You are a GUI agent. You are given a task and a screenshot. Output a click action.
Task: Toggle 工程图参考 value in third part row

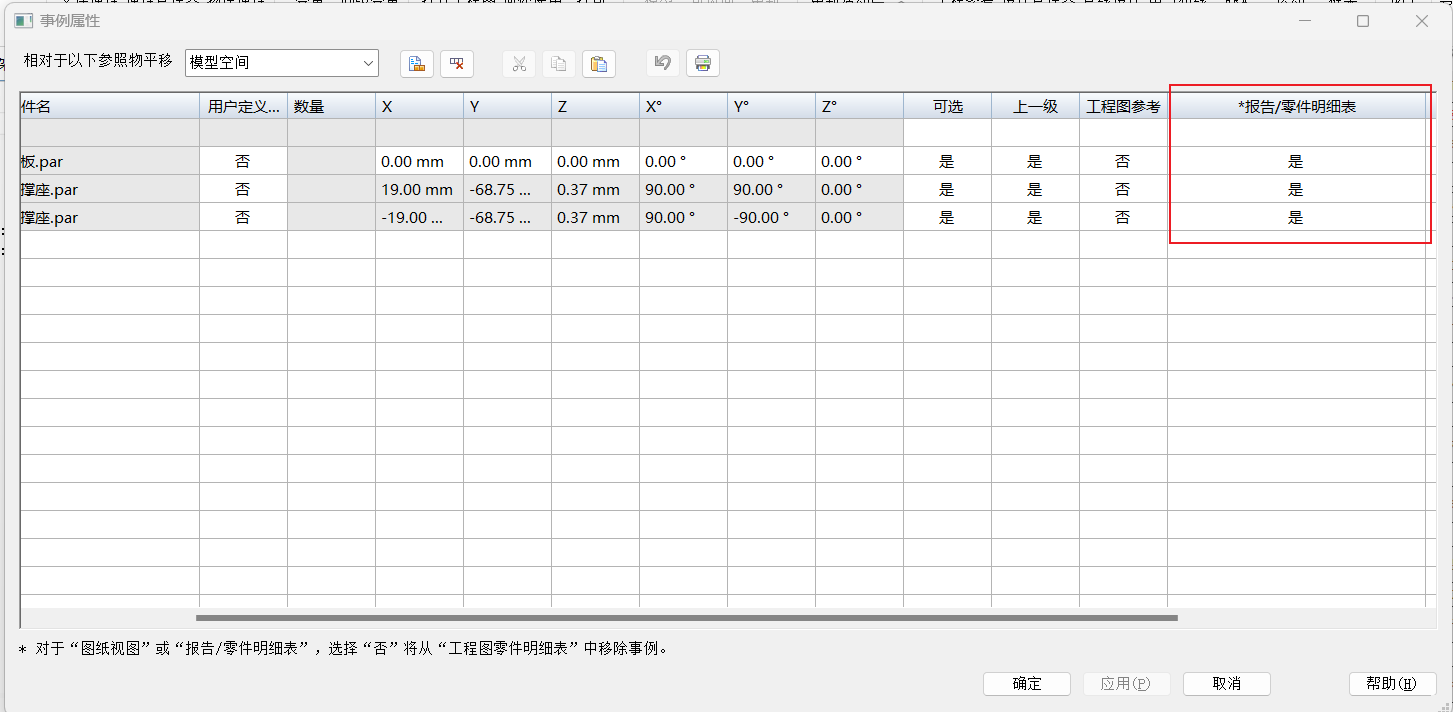[1123, 217]
